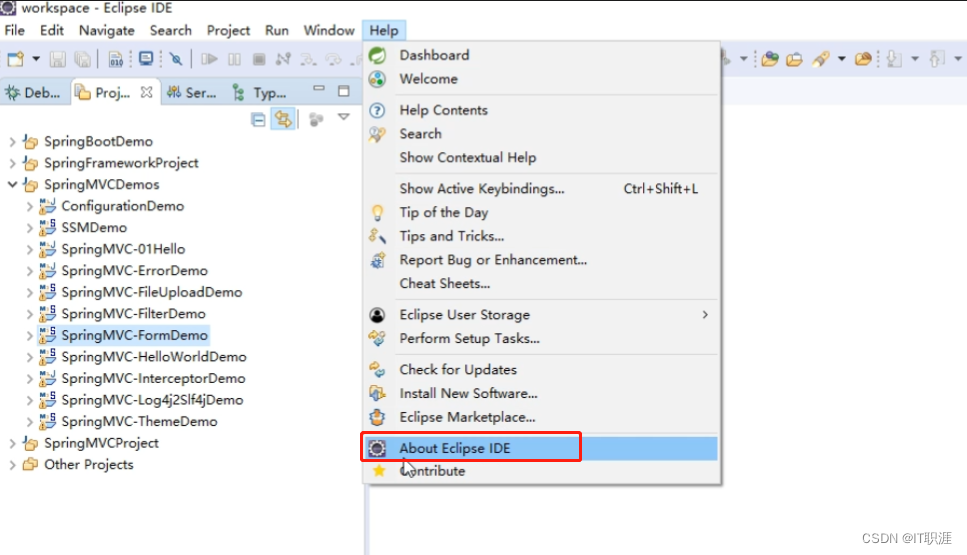Select the SSMDemo project
The width and height of the screenshot is (967, 555).
pyautogui.click(x=94, y=228)
